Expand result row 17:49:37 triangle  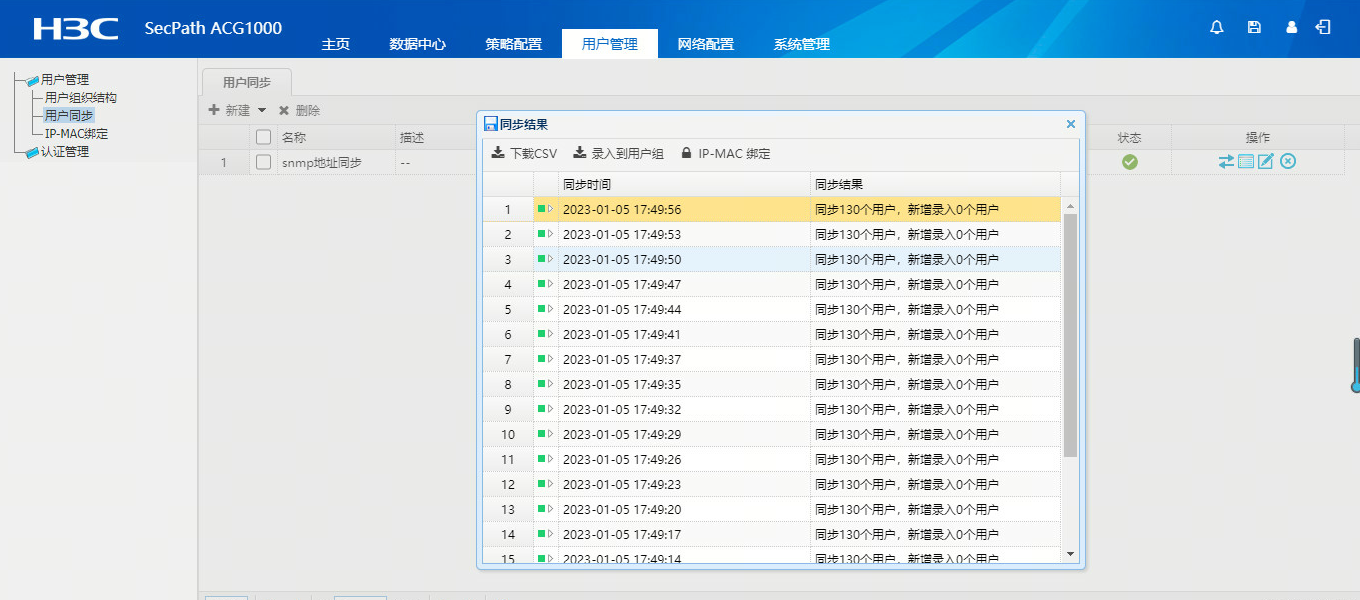pos(550,359)
